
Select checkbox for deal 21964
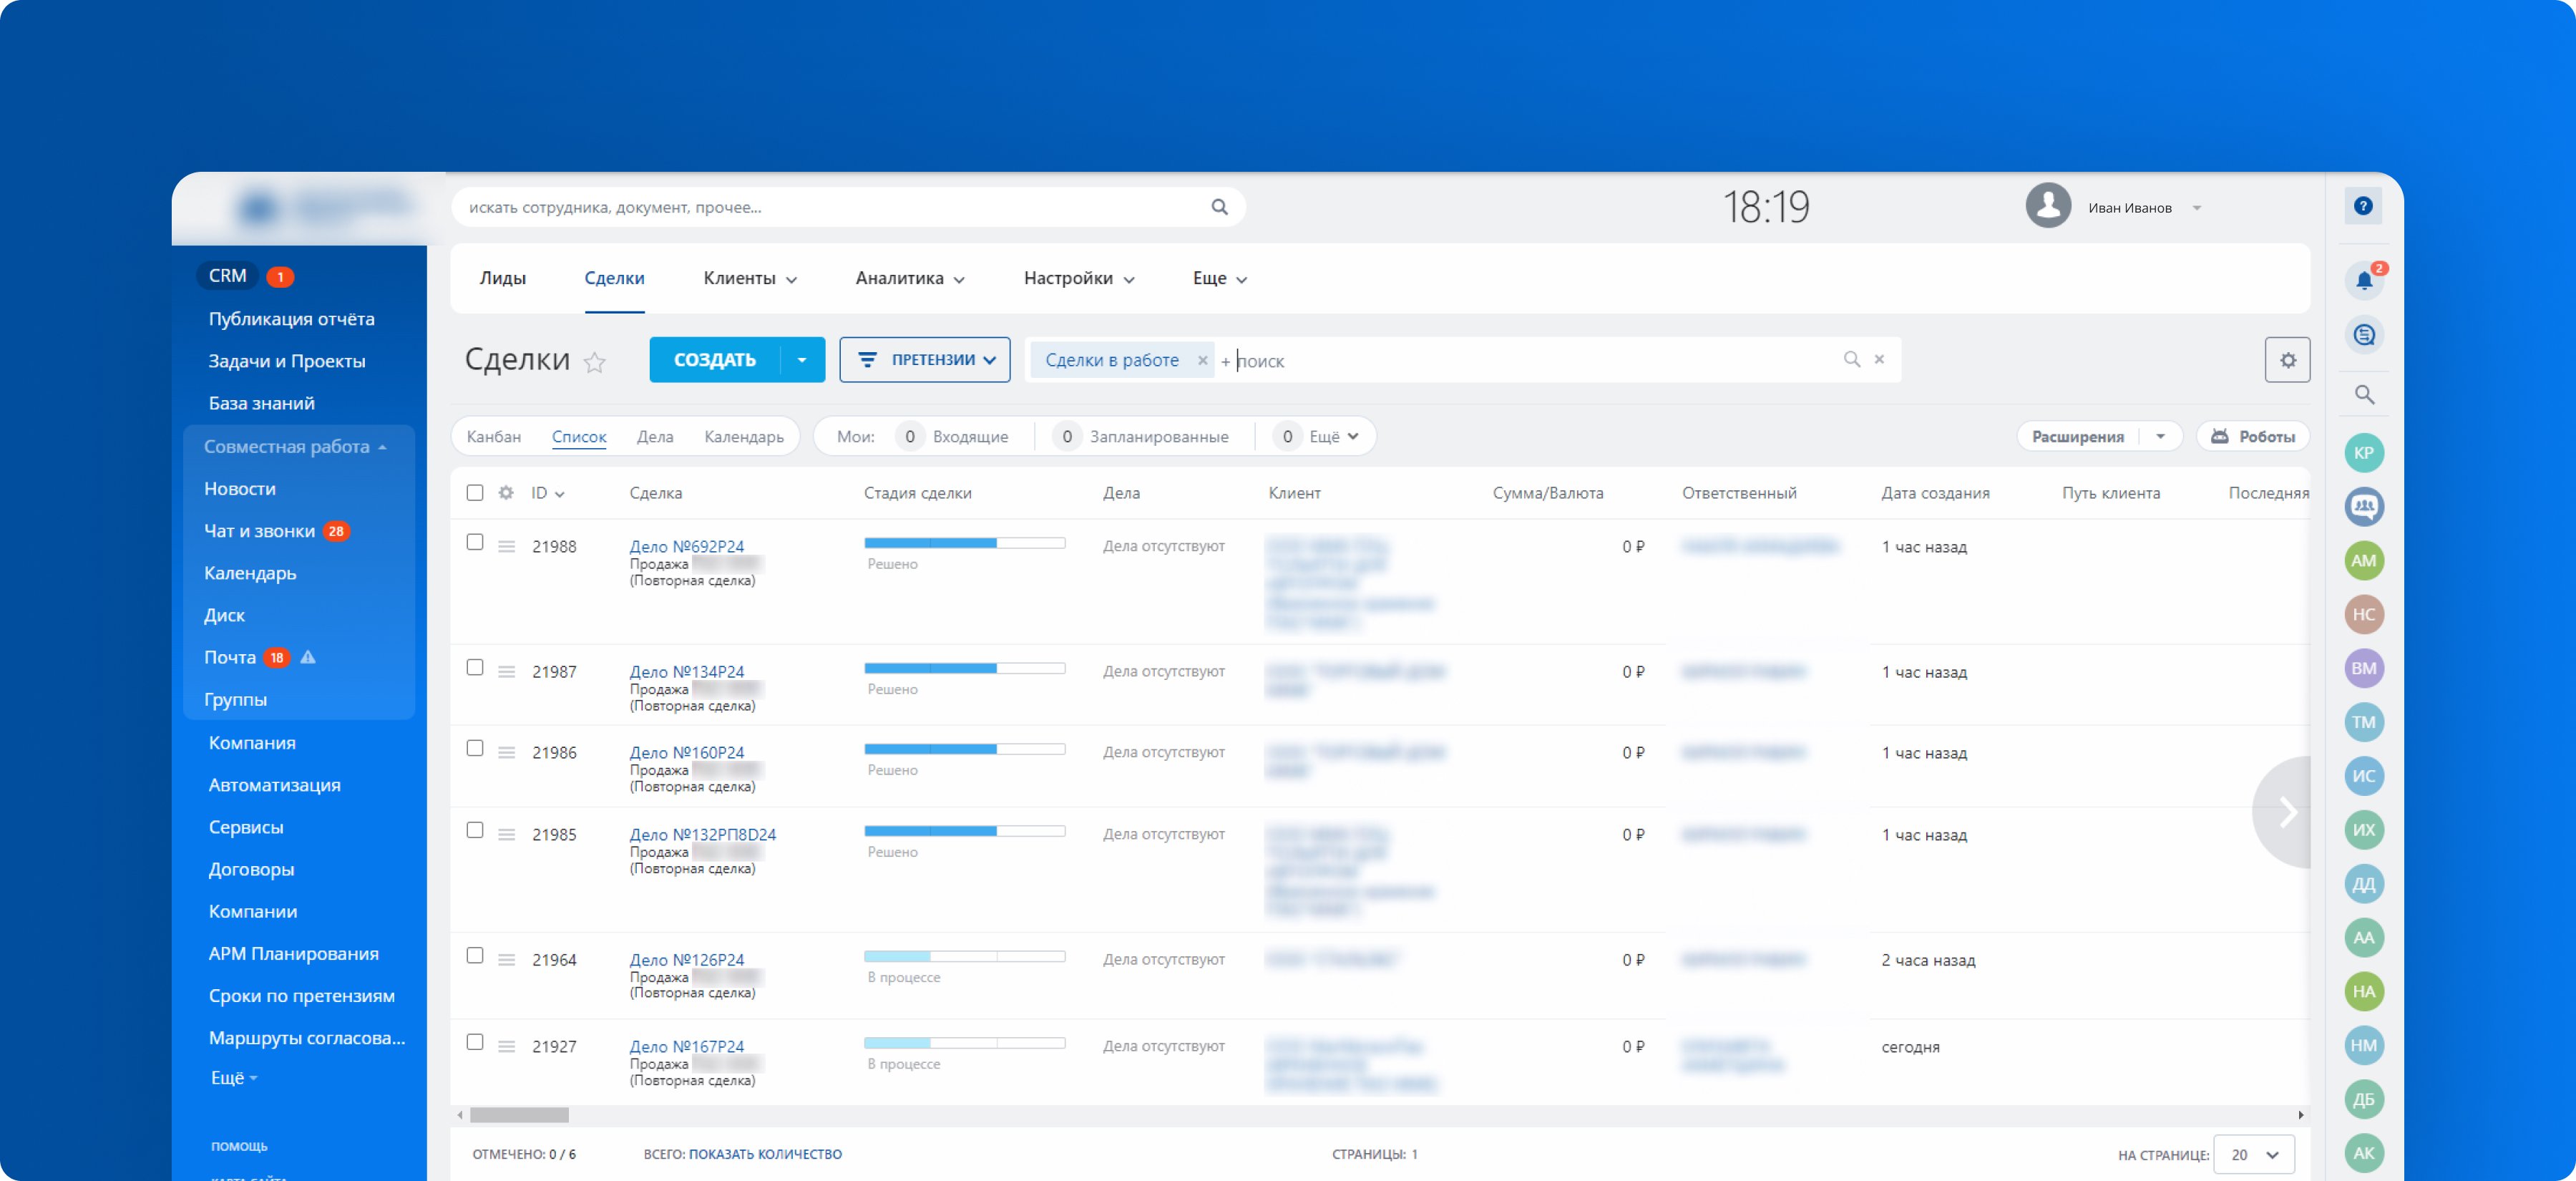[475, 956]
